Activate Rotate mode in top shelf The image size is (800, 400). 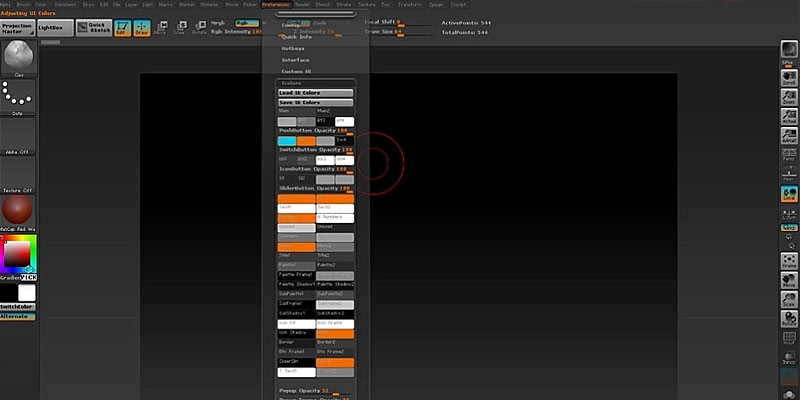199,28
